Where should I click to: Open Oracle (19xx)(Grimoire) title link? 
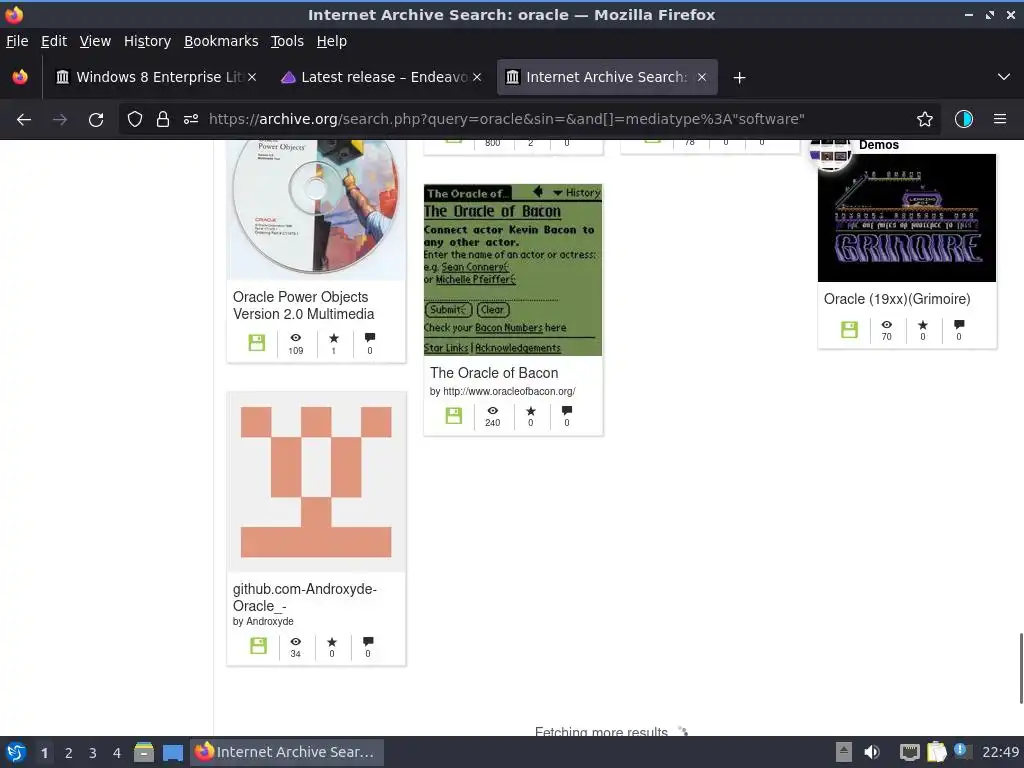coord(897,299)
